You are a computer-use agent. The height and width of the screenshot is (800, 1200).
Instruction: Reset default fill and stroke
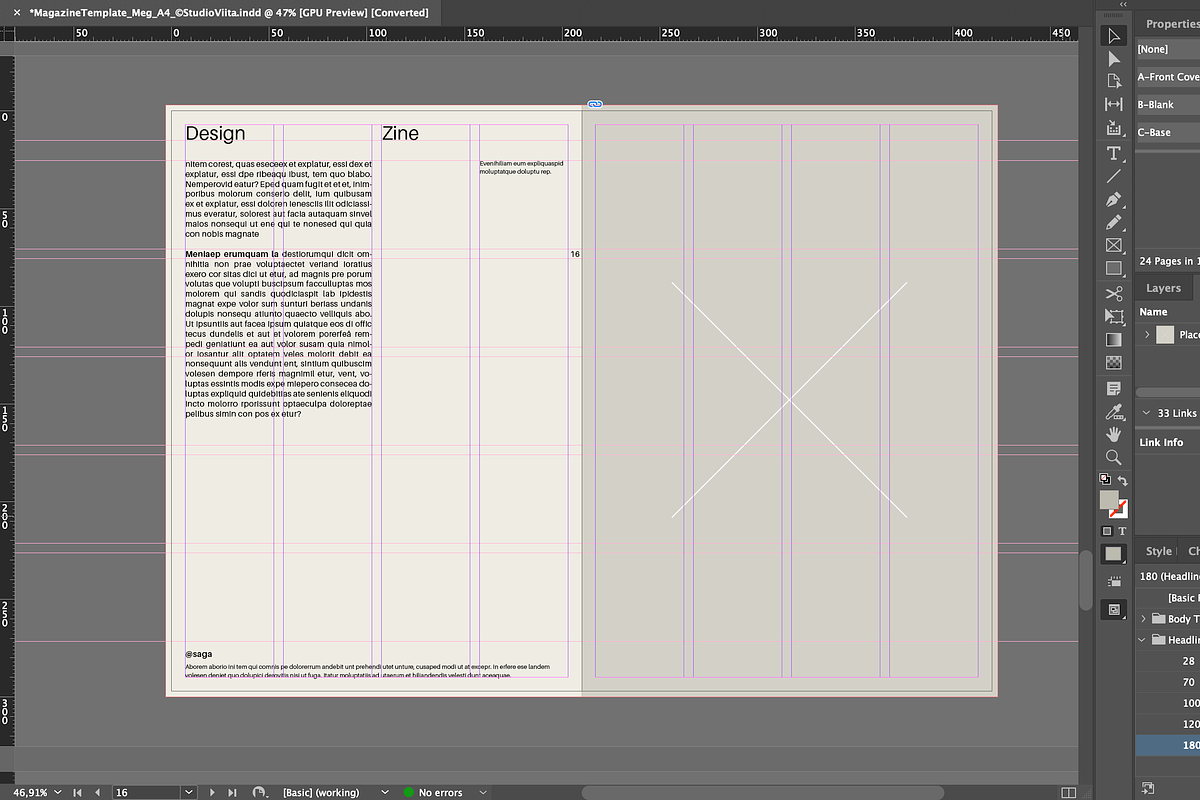click(x=1104, y=480)
